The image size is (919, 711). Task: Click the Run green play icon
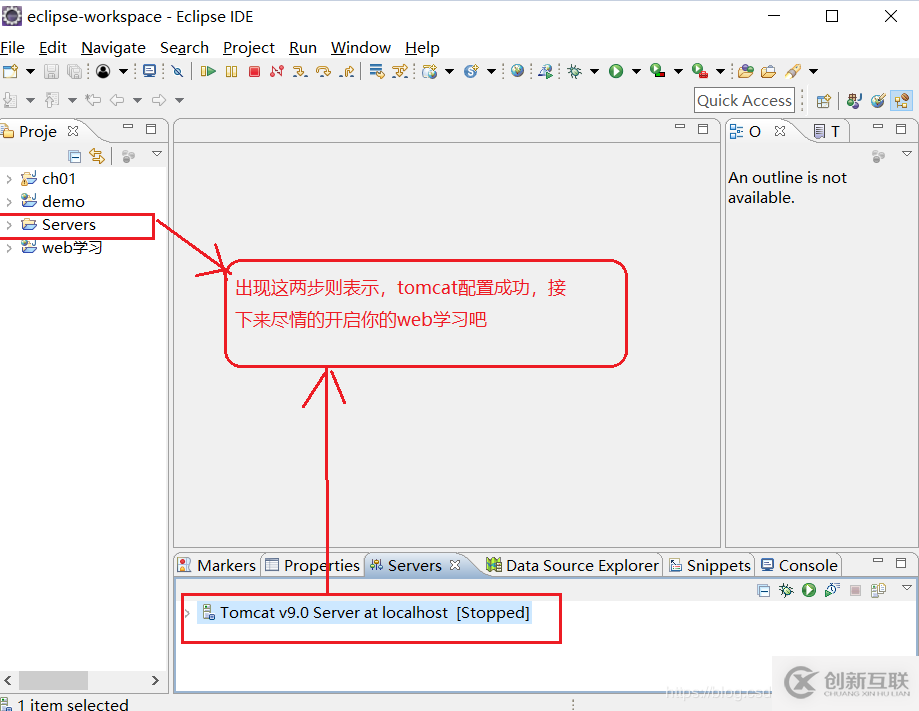[x=615, y=71]
